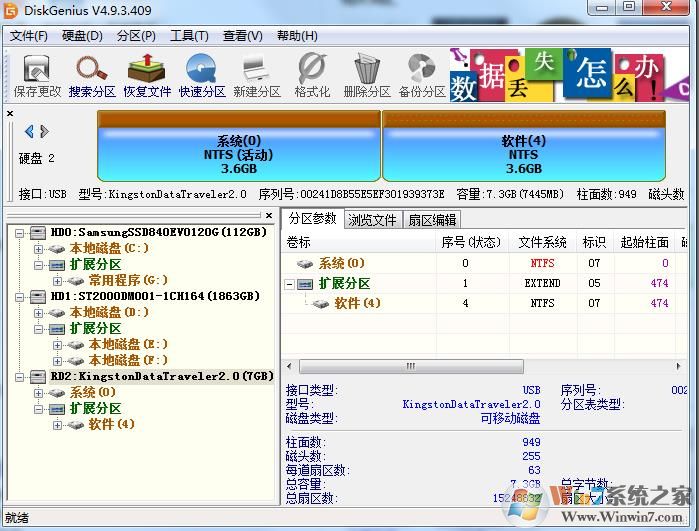Open the 恢复文件 (Recover Files) tool
699x531 pixels.
coord(147,75)
